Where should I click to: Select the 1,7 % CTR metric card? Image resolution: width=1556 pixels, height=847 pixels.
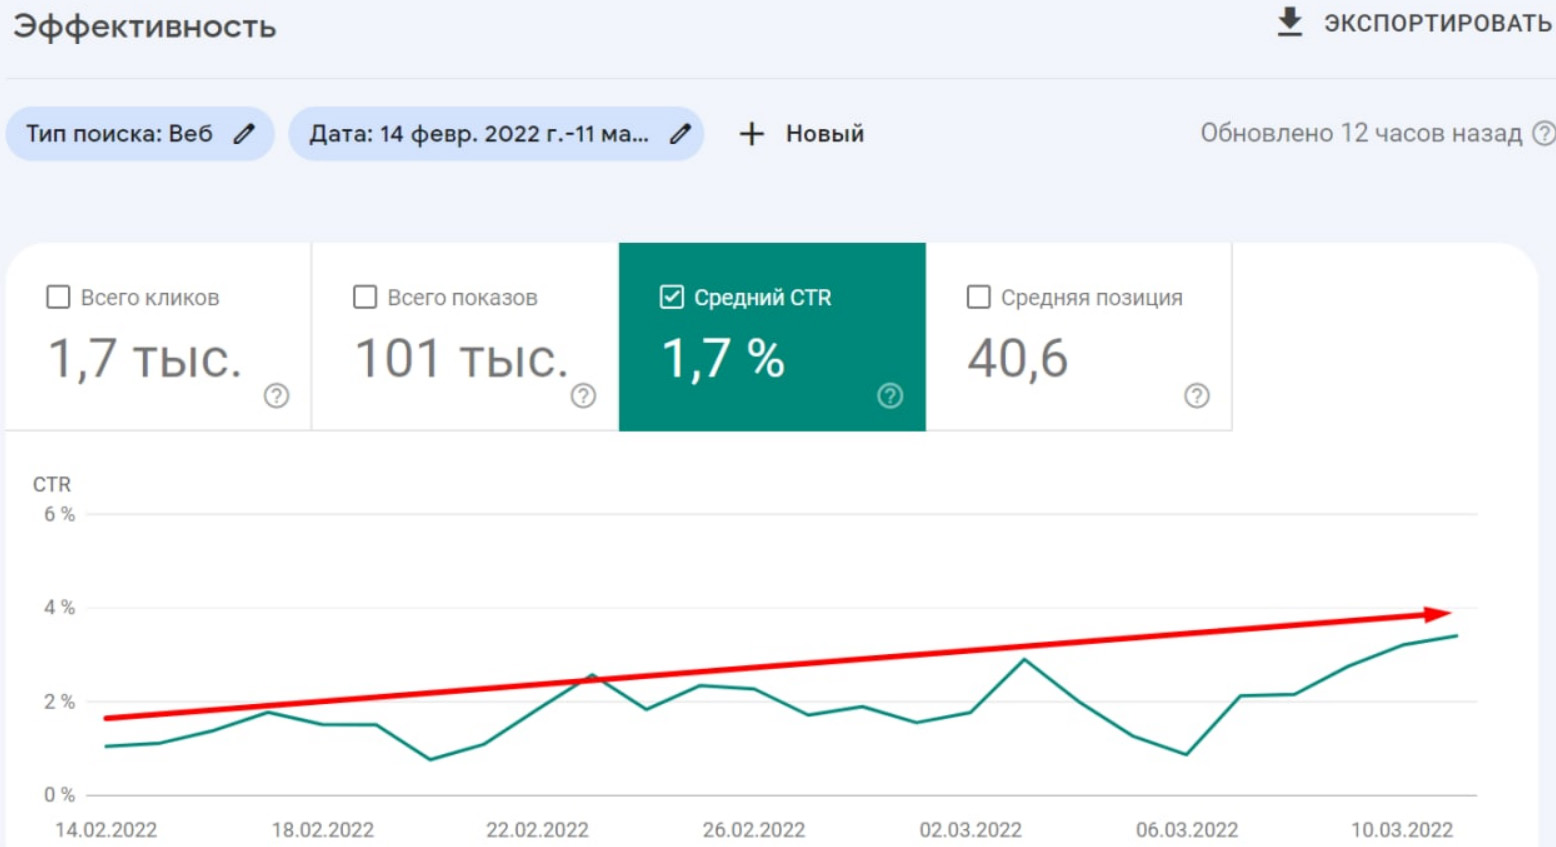point(772,337)
